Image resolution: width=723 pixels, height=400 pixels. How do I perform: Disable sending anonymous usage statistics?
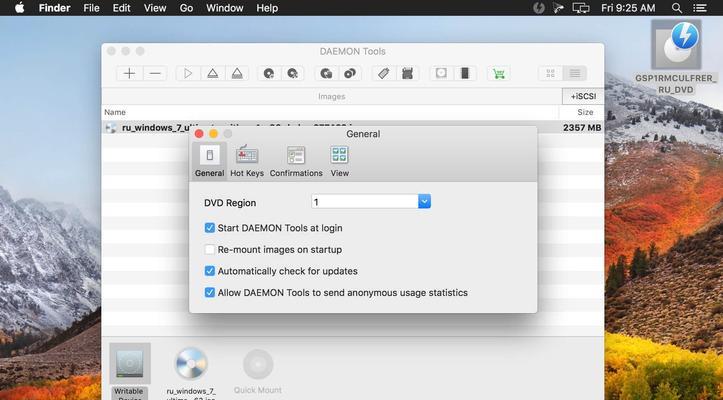[209, 293]
